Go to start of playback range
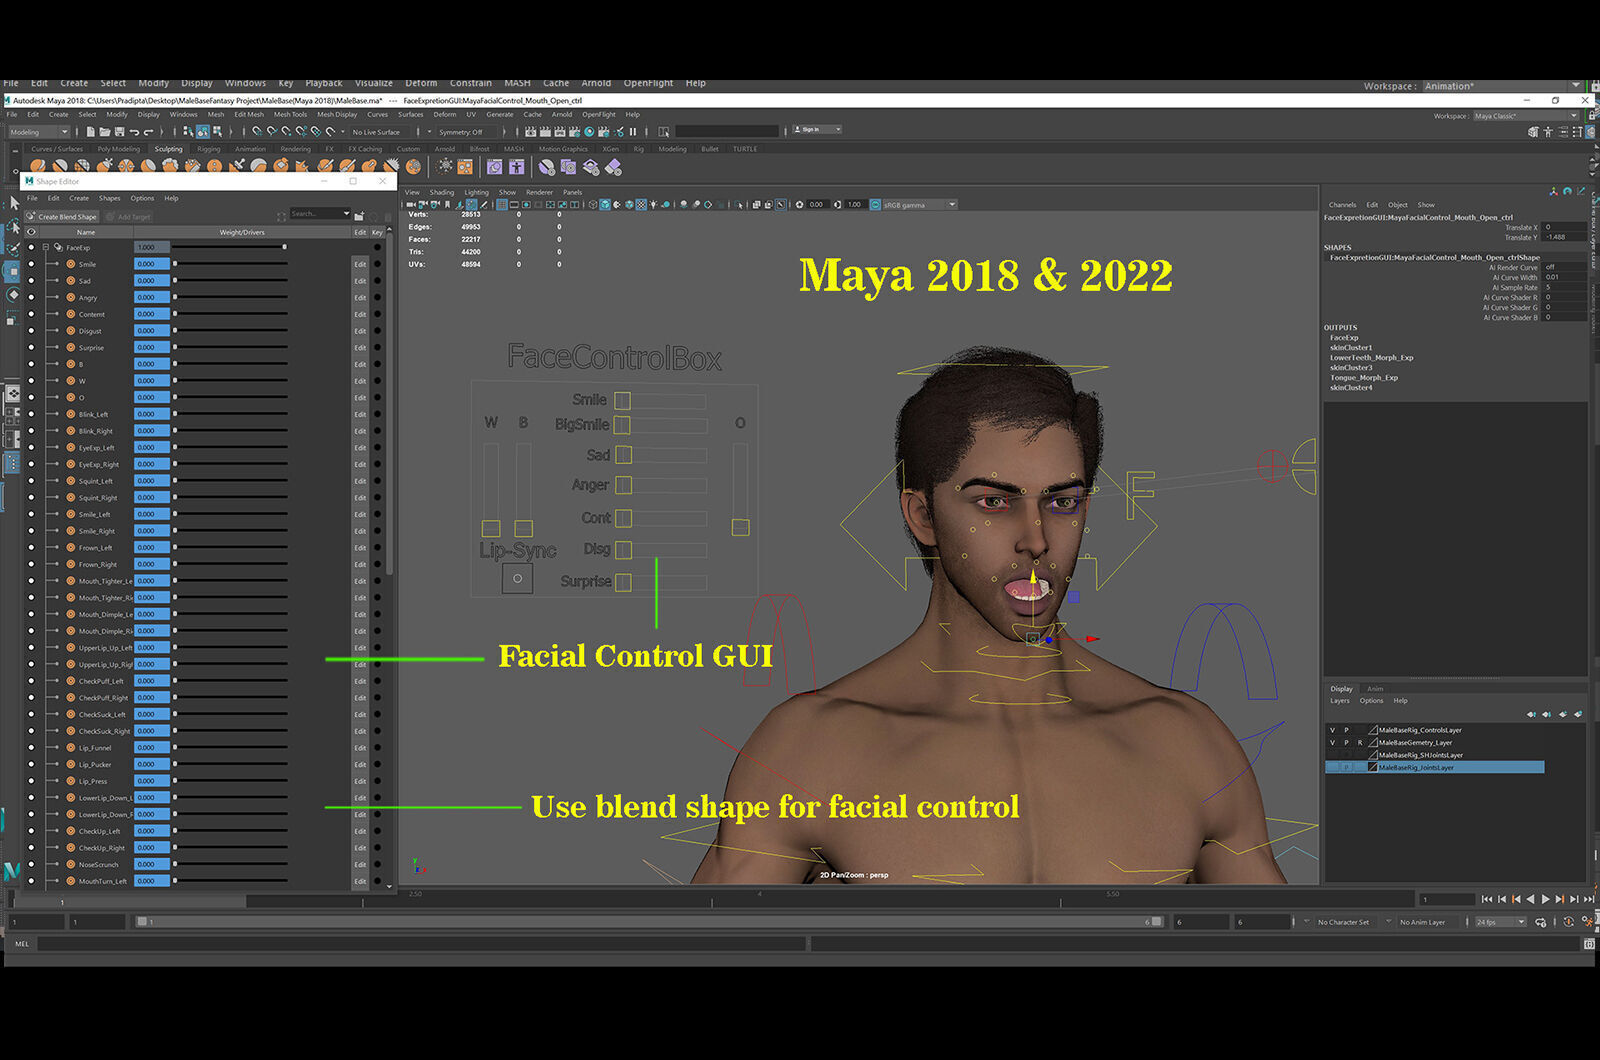 tap(1486, 899)
